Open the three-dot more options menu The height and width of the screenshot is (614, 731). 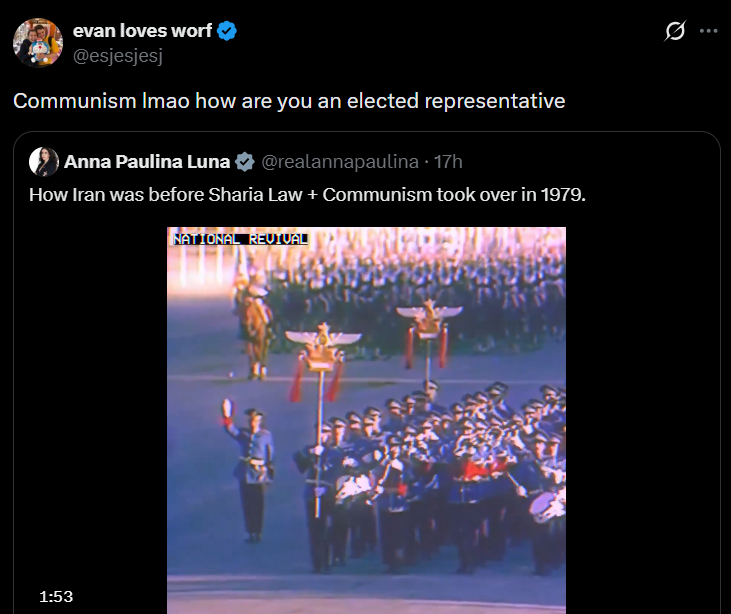pos(709,31)
